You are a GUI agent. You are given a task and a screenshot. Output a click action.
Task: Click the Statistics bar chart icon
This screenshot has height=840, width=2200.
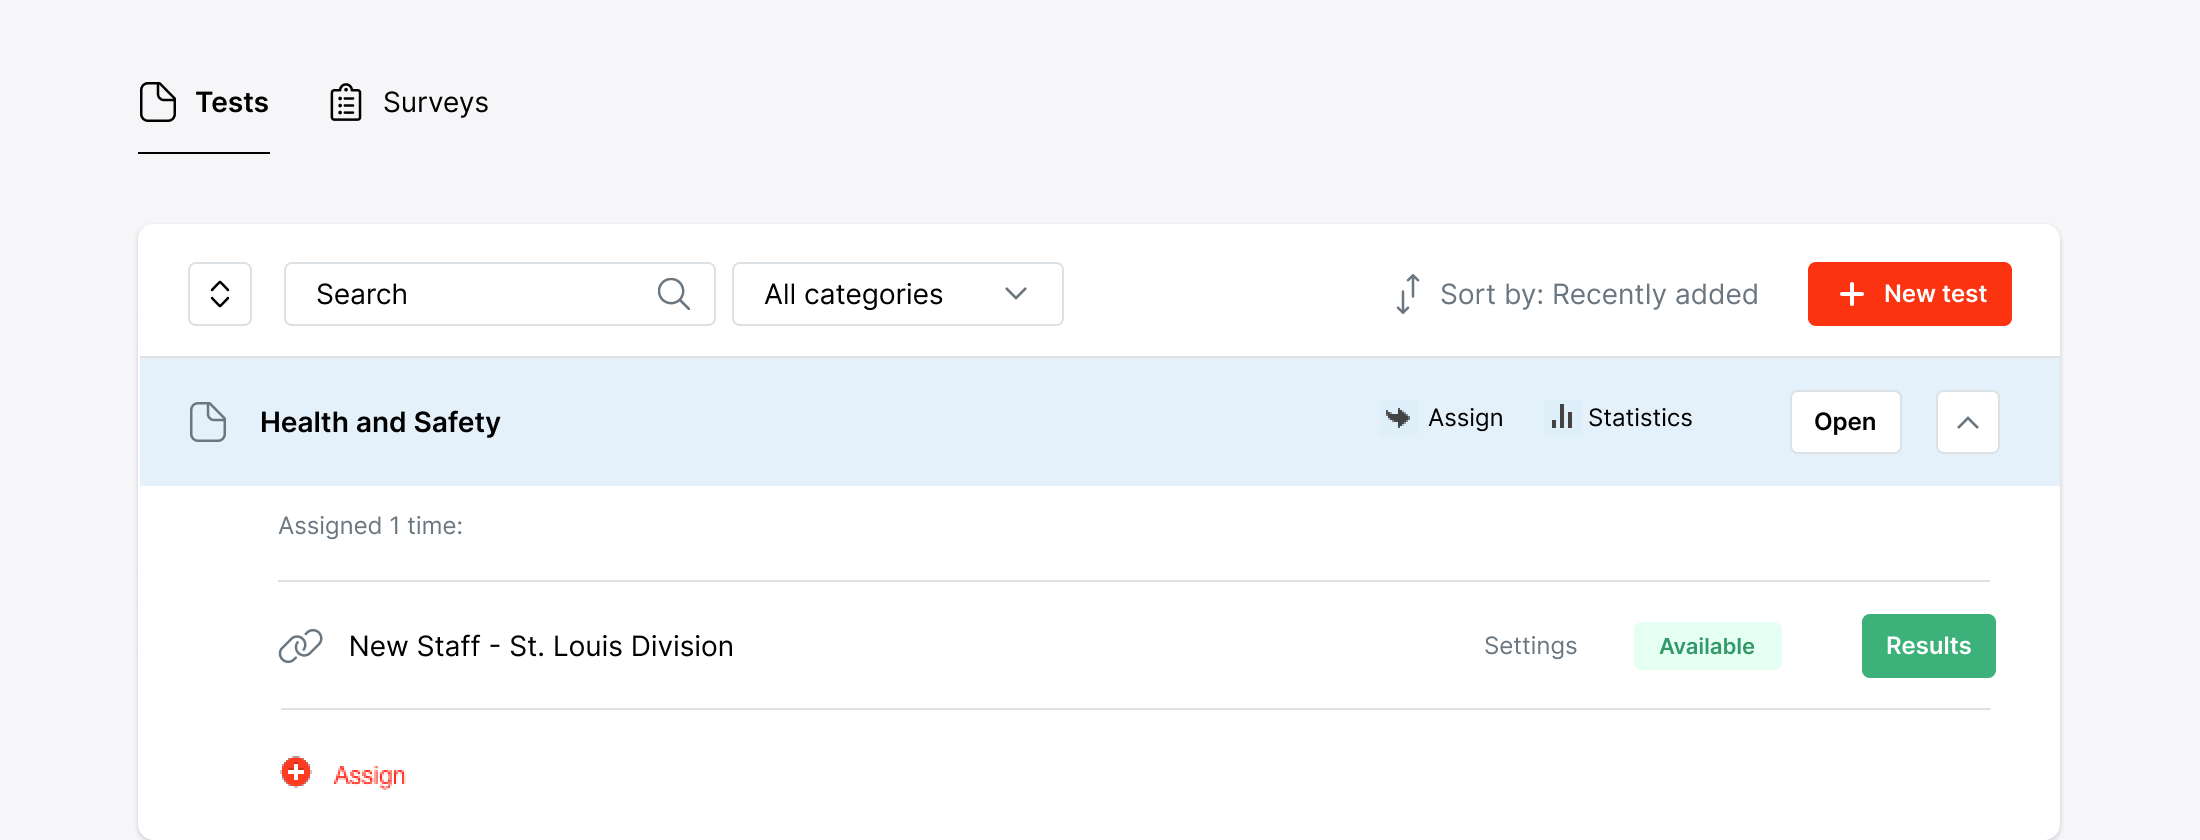pyautogui.click(x=1561, y=417)
